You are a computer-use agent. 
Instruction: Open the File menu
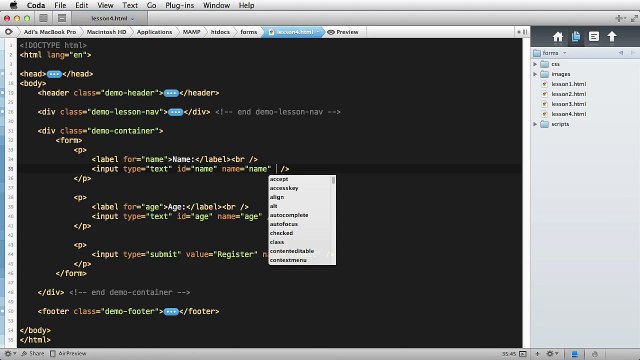(x=60, y=5)
